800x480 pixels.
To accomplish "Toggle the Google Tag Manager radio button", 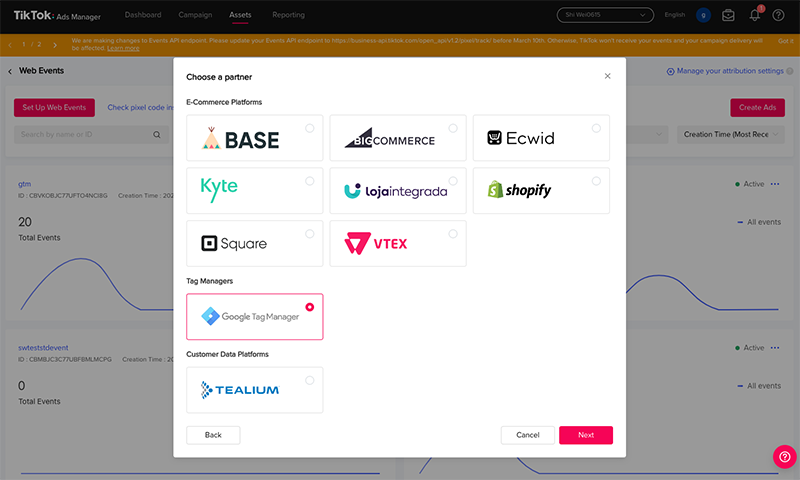I will coord(310,307).
